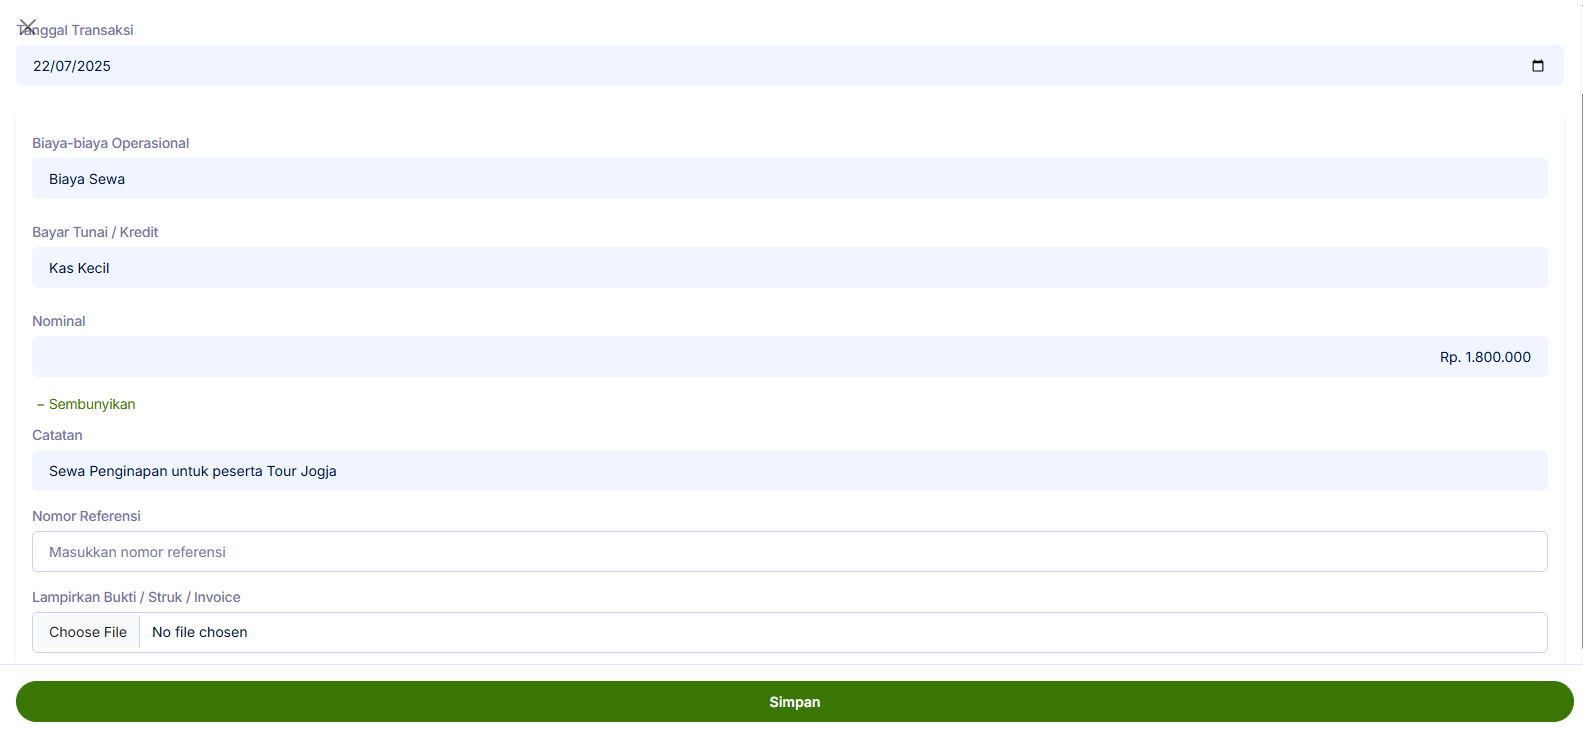Open the calendar picker icon in date field
This screenshot has height=733, width=1583.
click(x=1537, y=66)
